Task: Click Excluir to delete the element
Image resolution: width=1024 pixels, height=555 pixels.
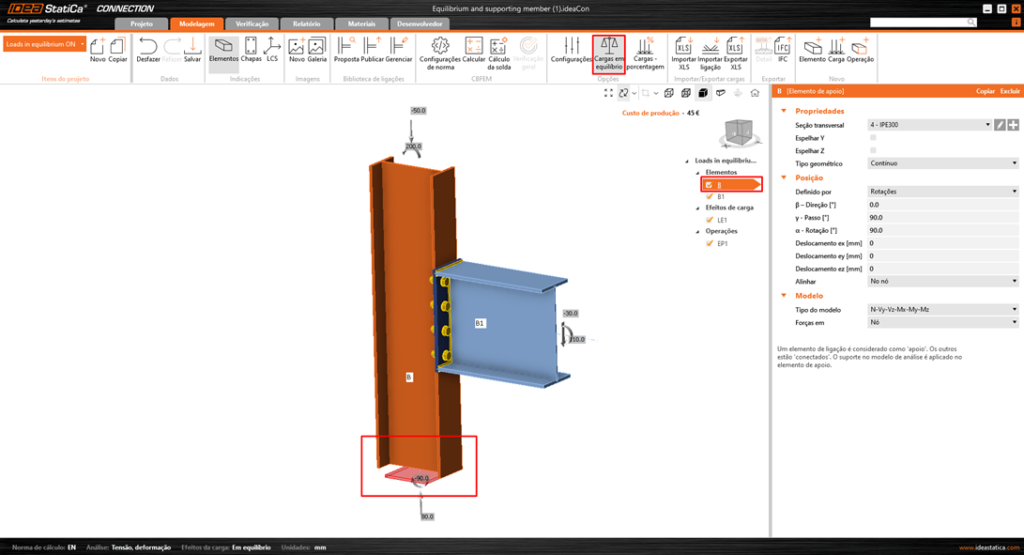Action: 1009,91
